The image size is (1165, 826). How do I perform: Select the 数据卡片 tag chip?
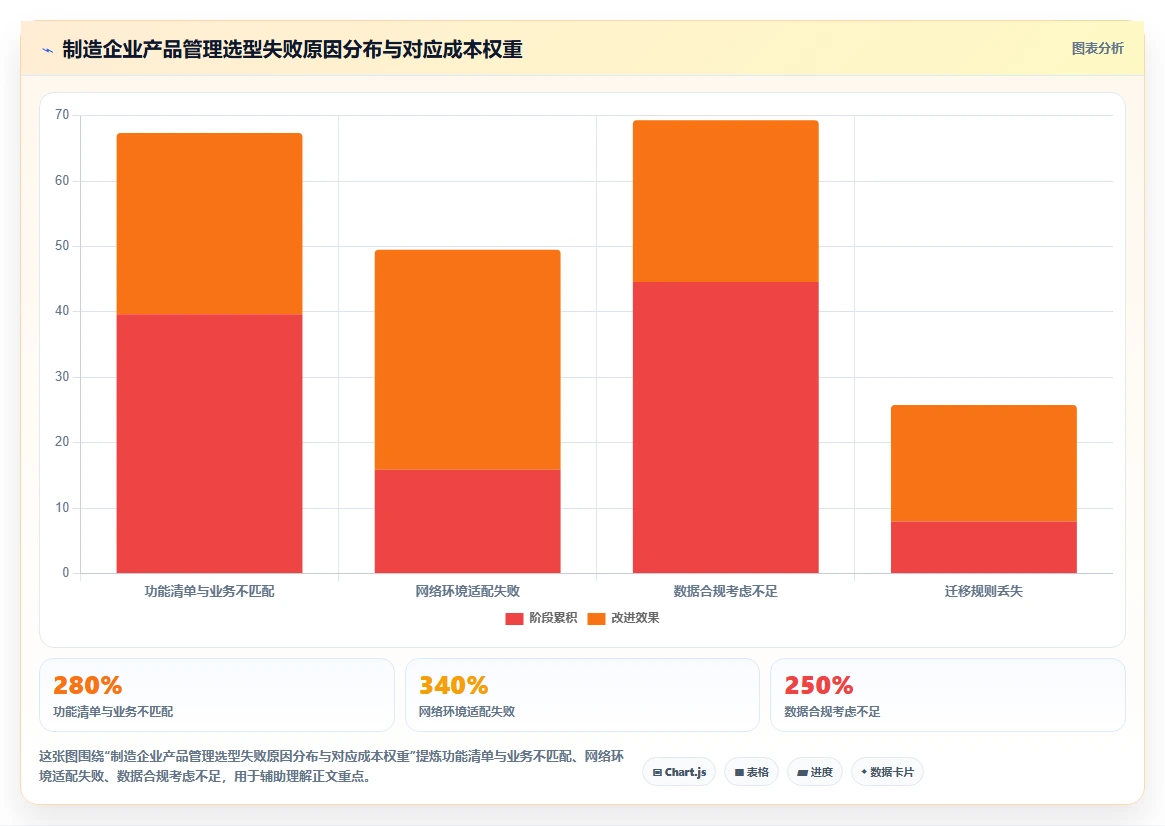(x=887, y=772)
